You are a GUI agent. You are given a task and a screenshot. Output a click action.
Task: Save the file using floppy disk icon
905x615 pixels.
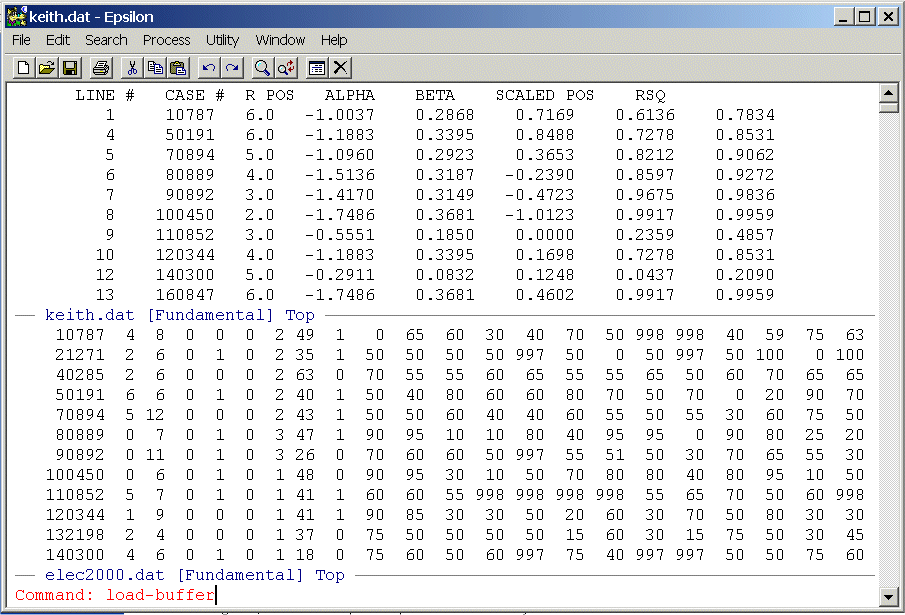click(70, 68)
